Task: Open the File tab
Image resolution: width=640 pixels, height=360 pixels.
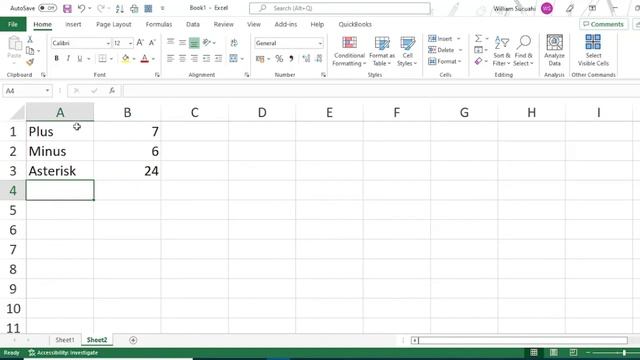Action: tap(13, 24)
